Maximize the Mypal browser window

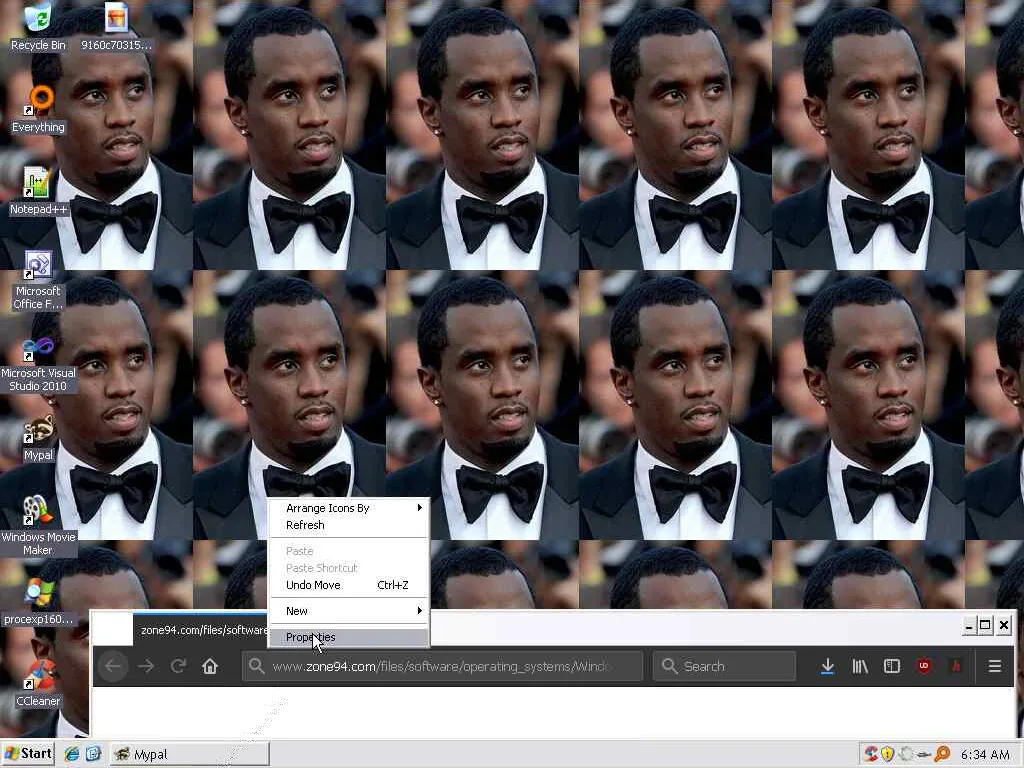click(x=985, y=626)
